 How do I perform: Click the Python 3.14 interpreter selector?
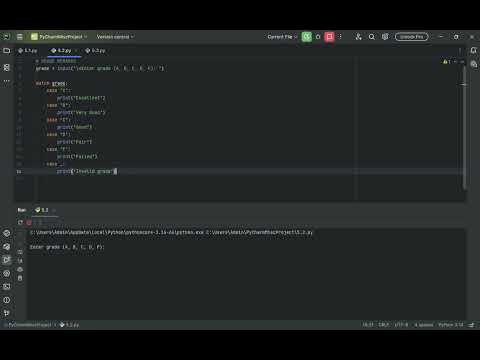(x=451, y=325)
